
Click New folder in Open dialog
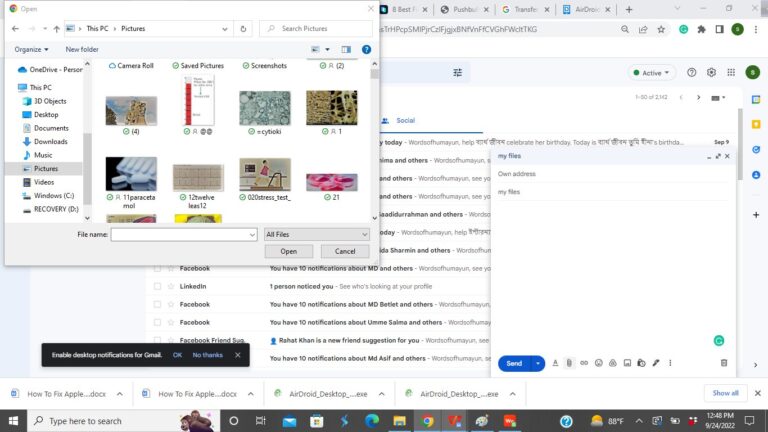(x=82, y=49)
